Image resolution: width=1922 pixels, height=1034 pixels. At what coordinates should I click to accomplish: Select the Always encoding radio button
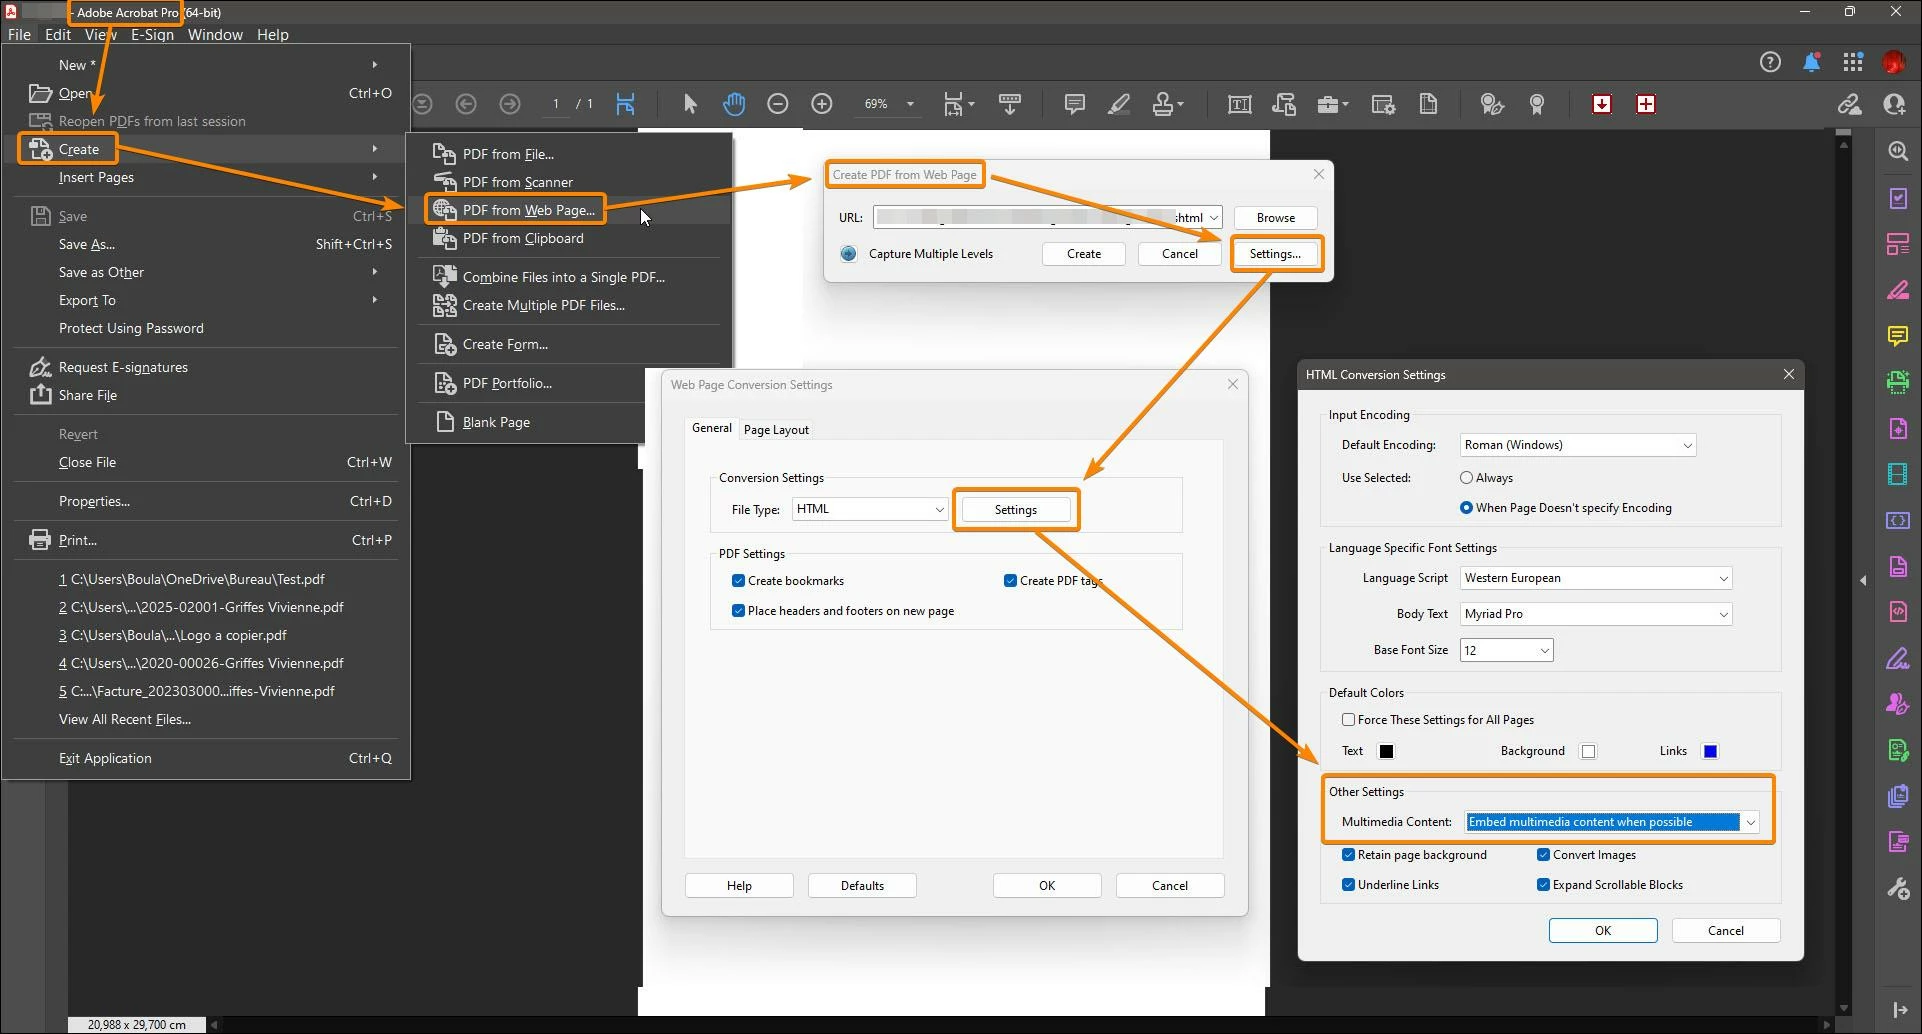pos(1466,478)
